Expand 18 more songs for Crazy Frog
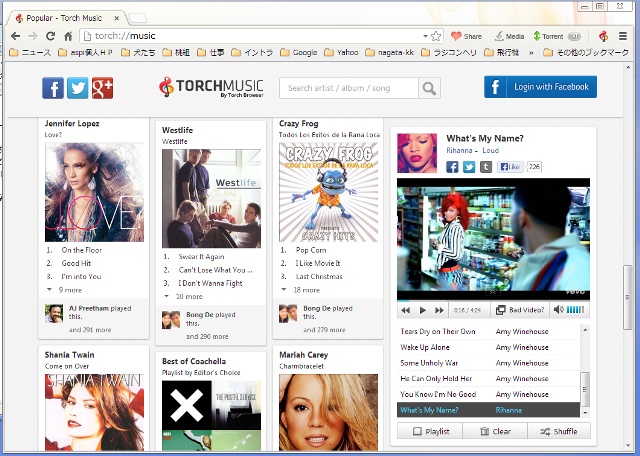 pyautogui.click(x=301, y=290)
